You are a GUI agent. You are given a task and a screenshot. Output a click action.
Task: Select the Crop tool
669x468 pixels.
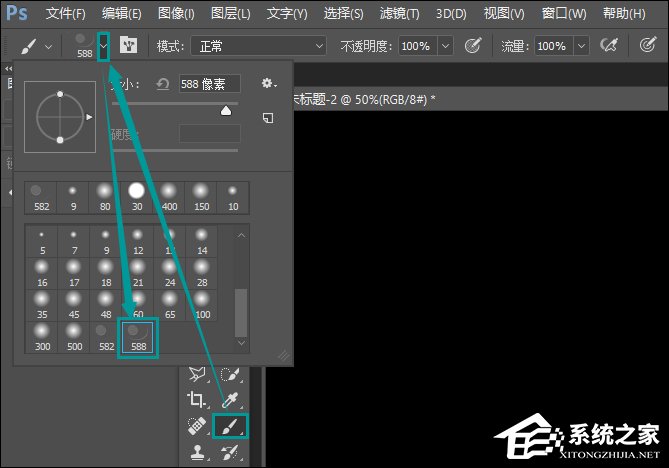[197, 400]
